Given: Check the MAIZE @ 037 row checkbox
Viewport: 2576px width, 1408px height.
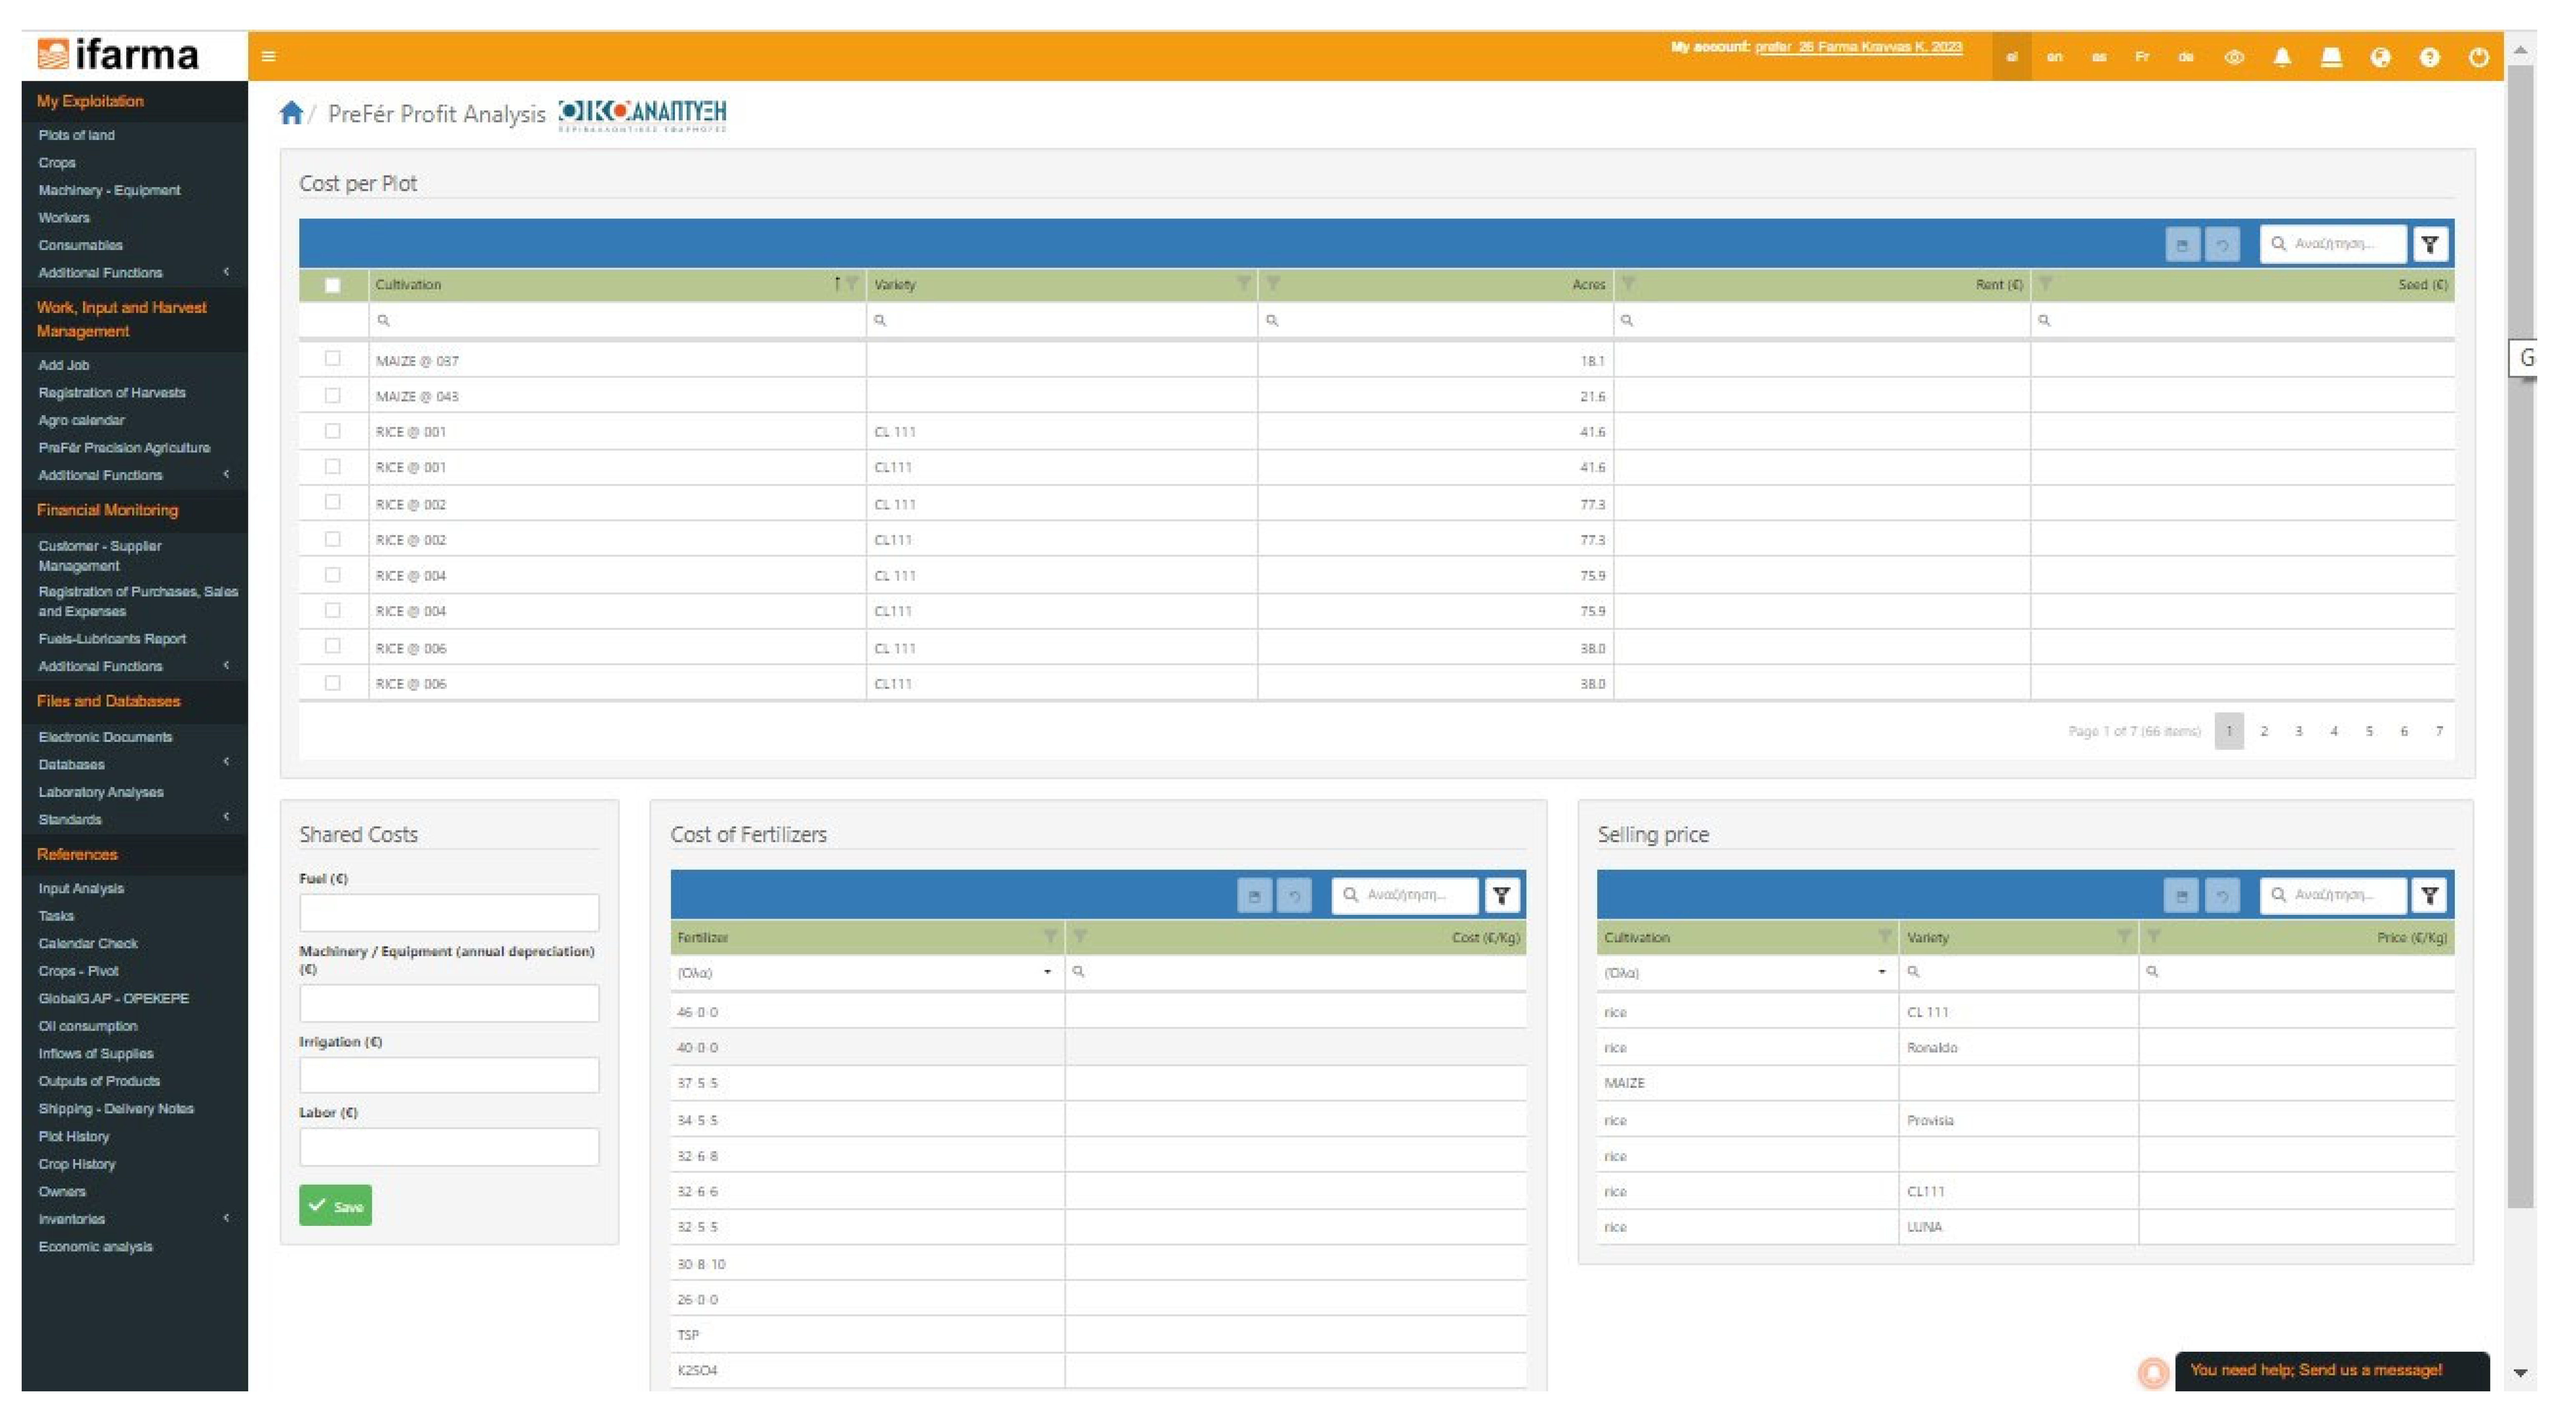Looking at the screenshot, I should 333,359.
